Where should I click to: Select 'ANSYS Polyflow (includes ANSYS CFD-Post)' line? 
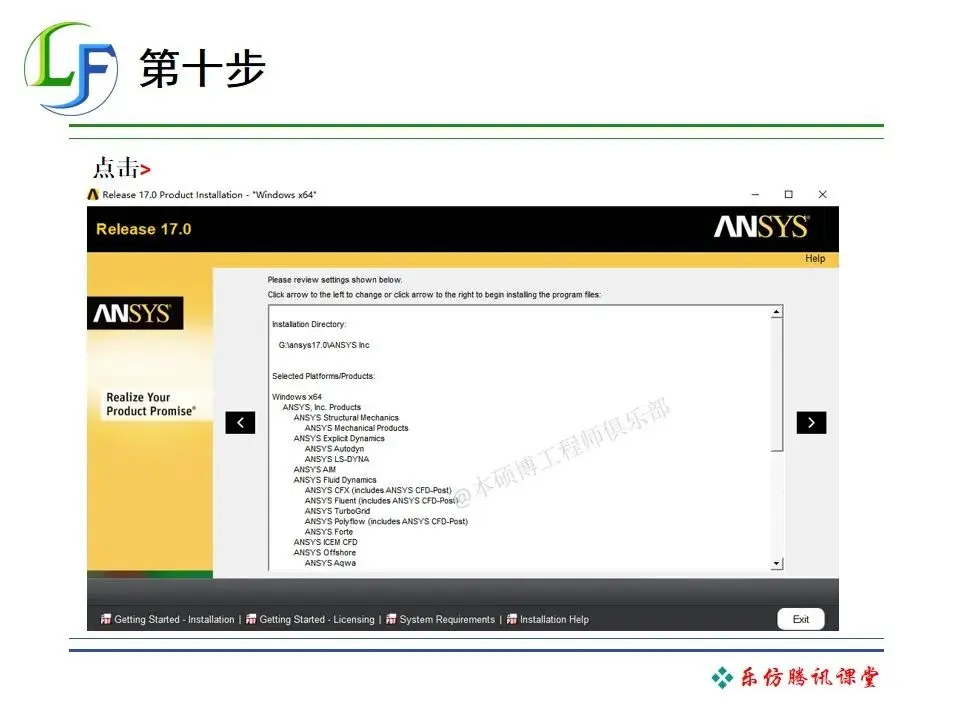[x=386, y=522]
